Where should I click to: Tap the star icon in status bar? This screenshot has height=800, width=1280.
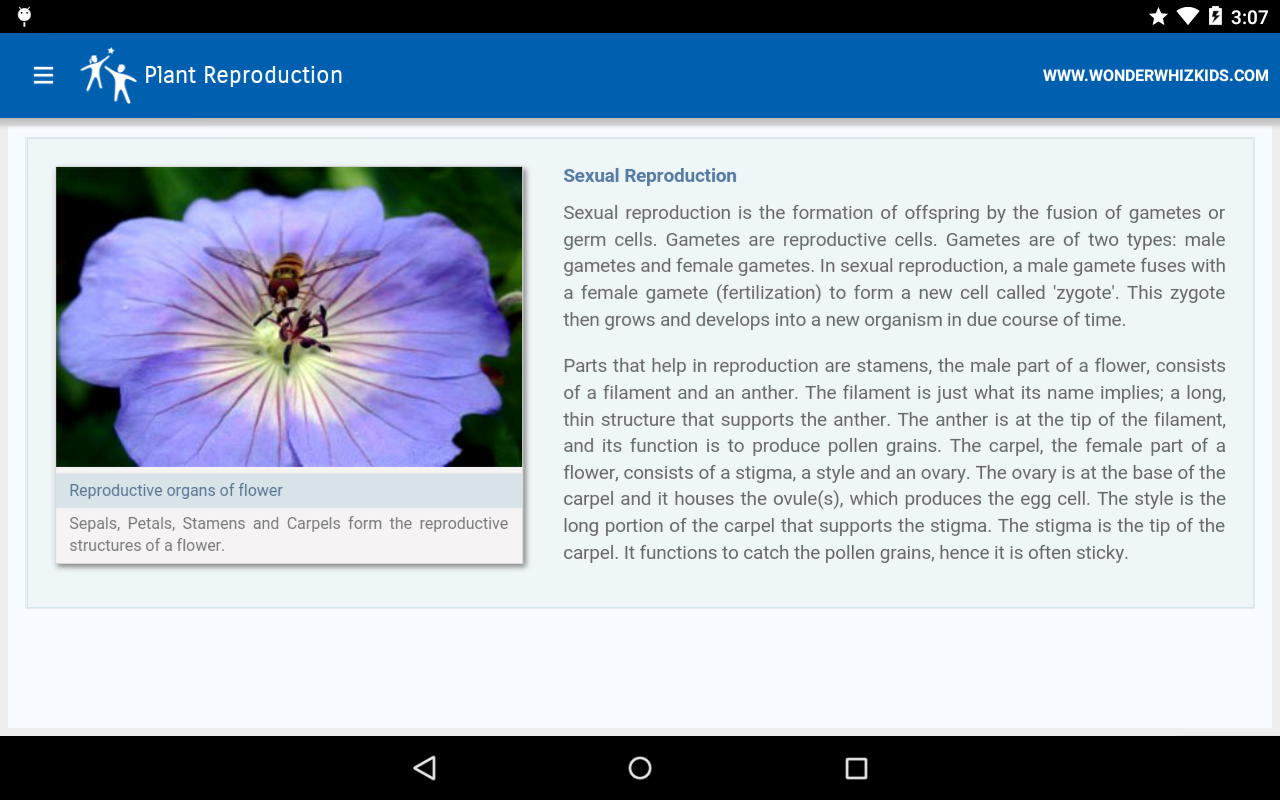point(1159,16)
